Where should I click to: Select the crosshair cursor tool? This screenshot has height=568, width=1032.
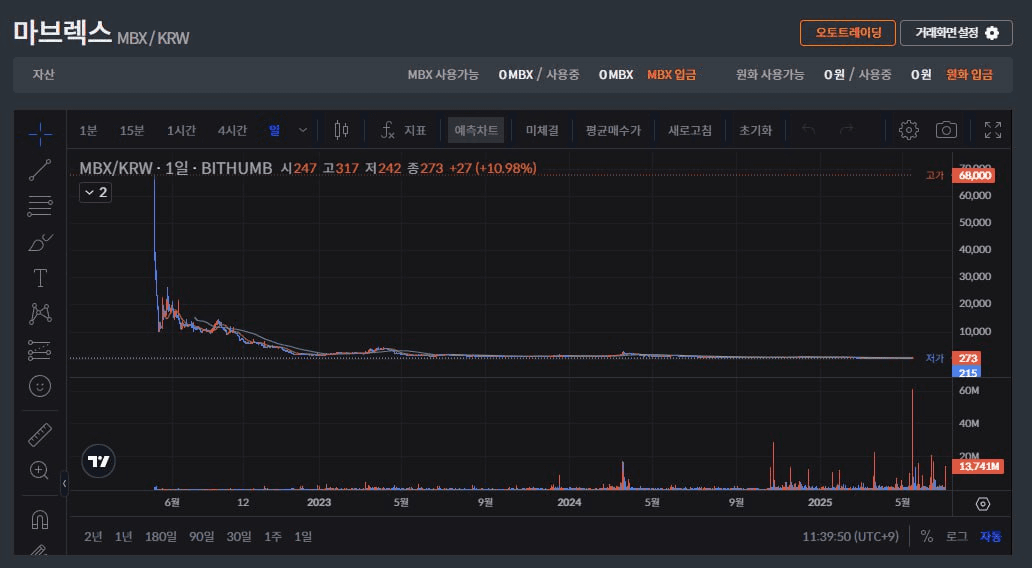pos(40,134)
